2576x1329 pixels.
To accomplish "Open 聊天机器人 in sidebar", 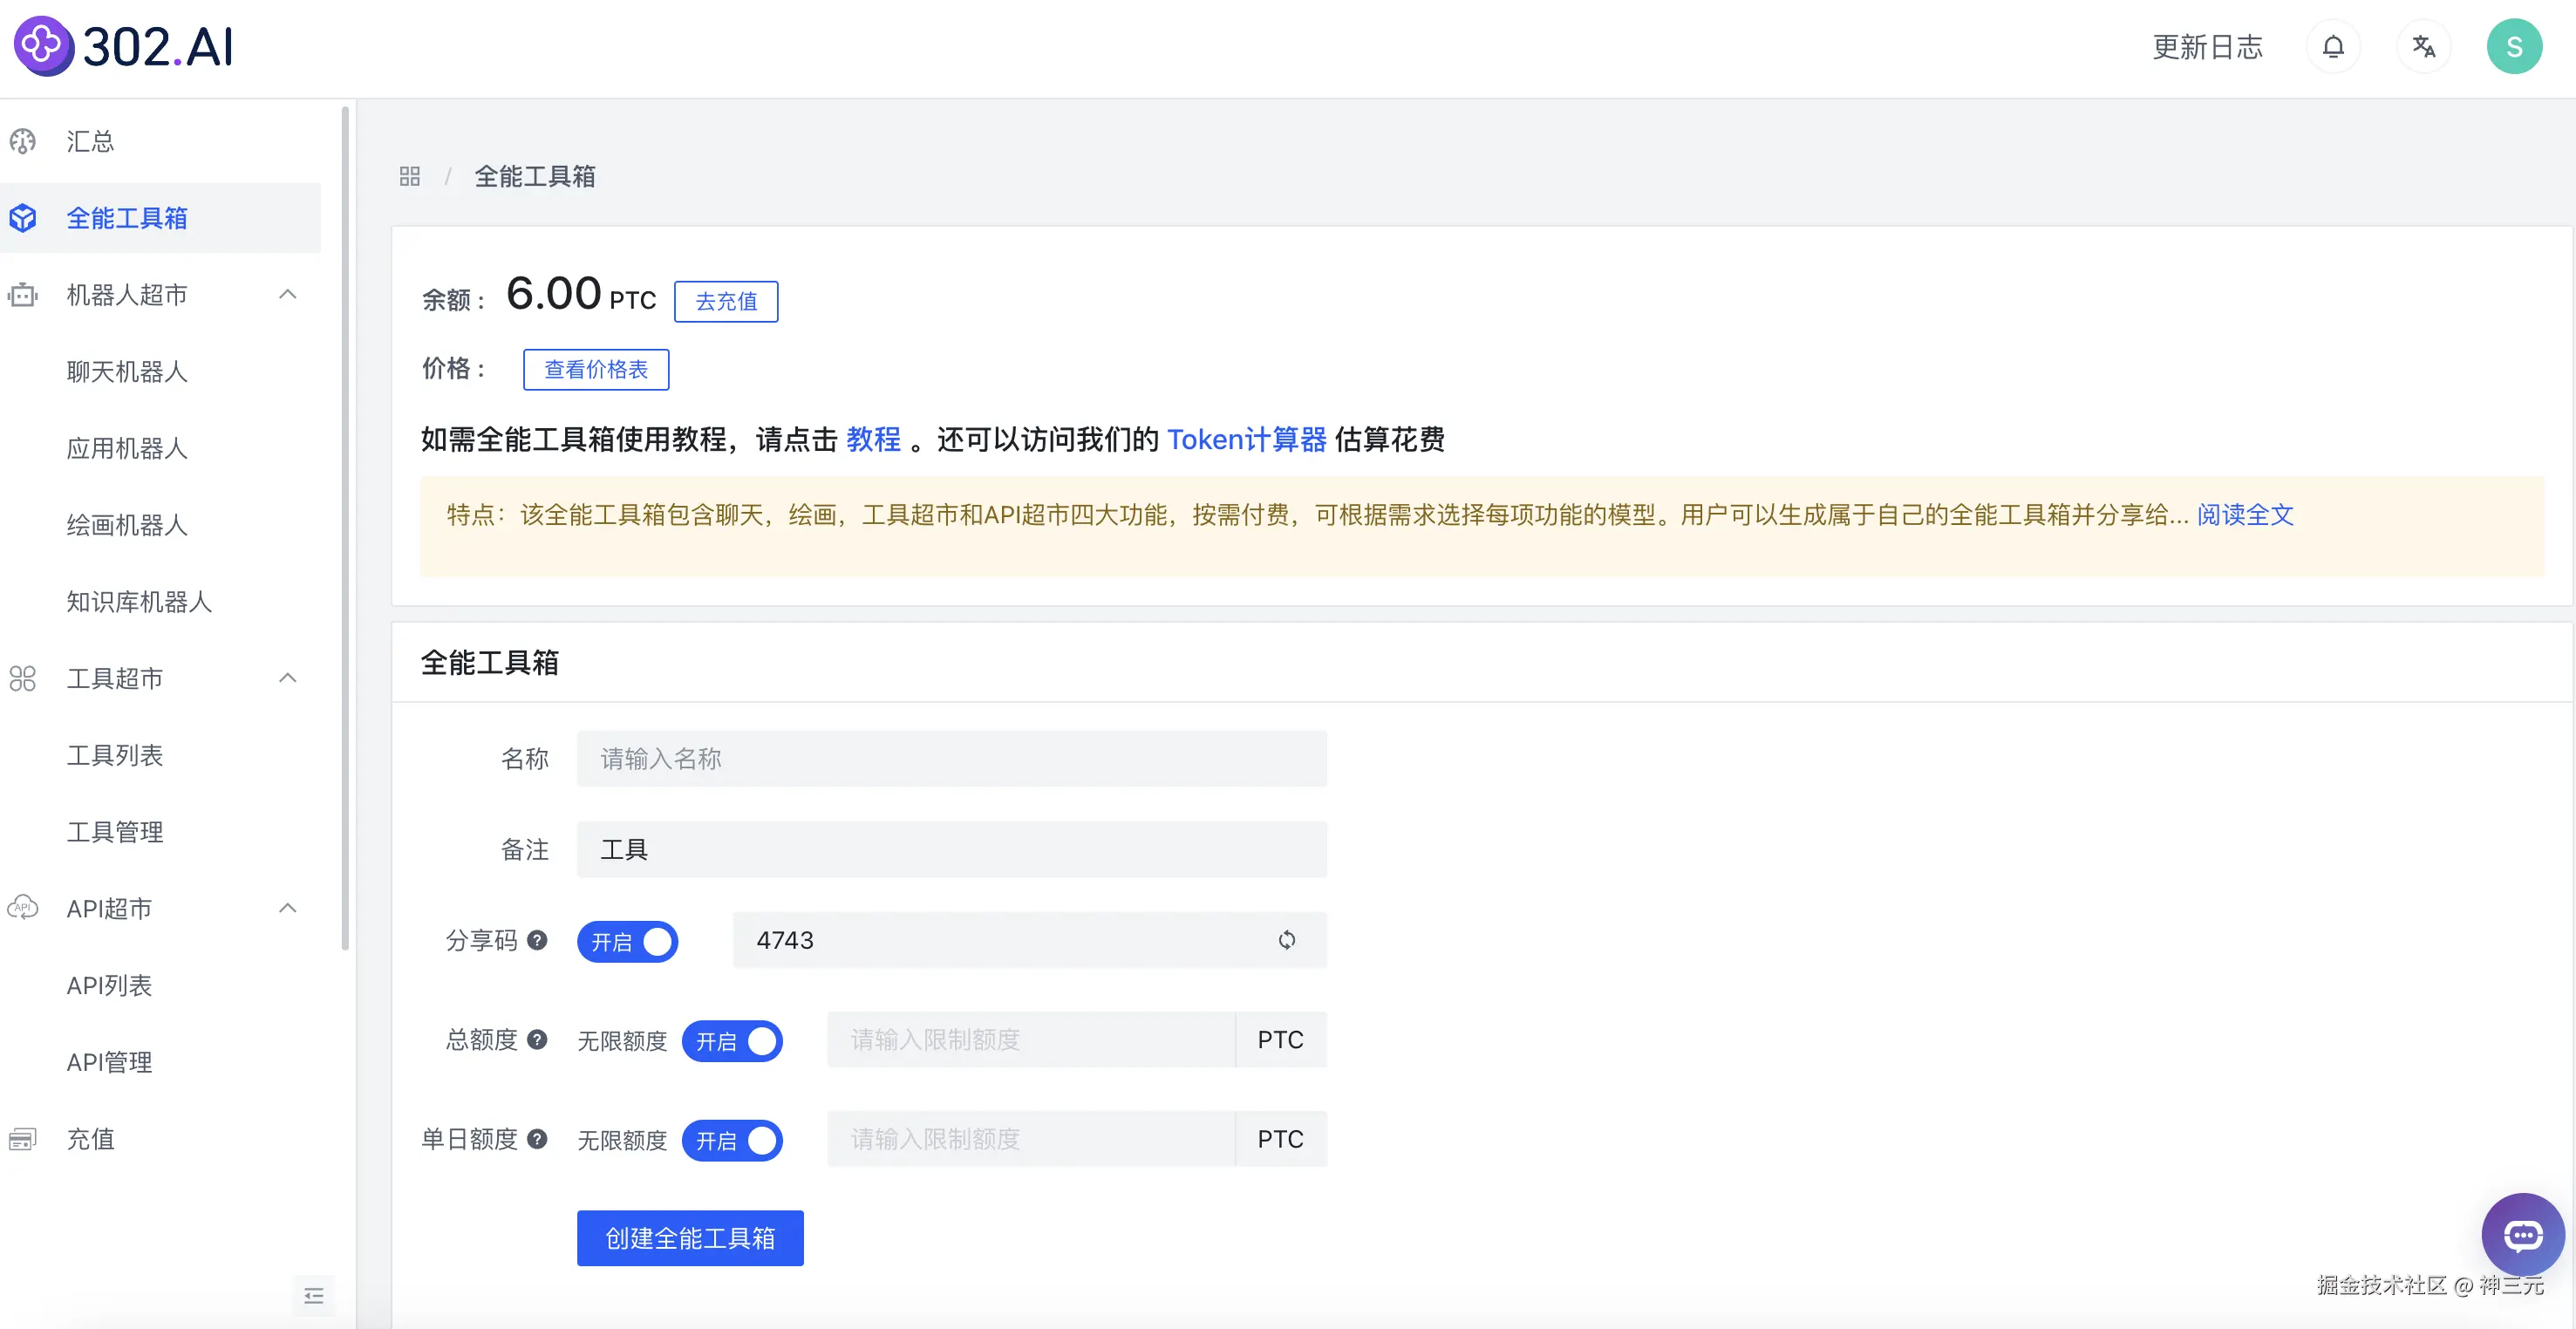I will pyautogui.click(x=127, y=372).
